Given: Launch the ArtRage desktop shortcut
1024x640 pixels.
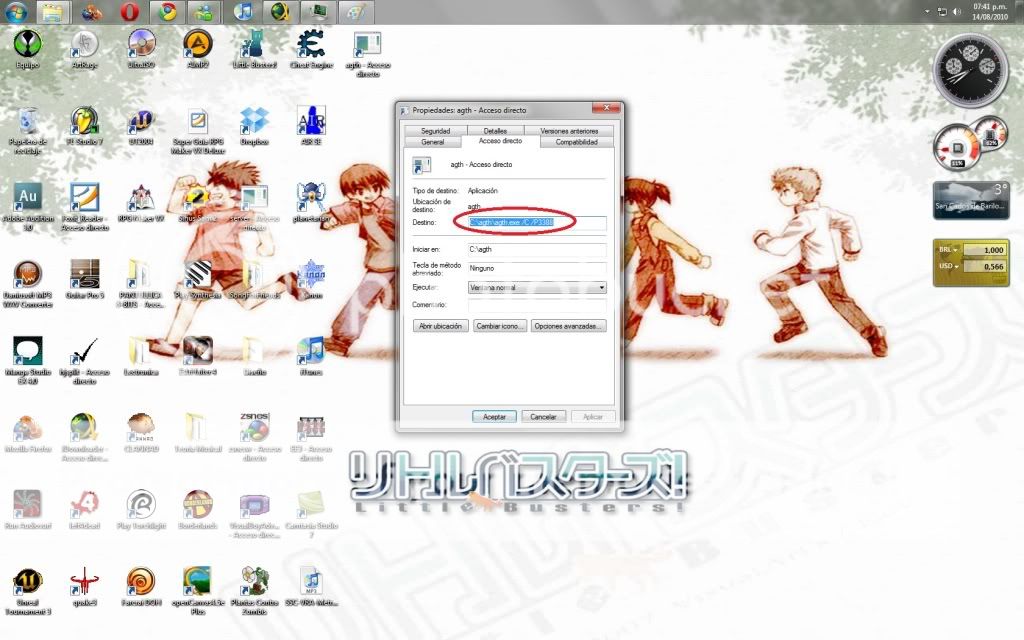Looking at the screenshot, I should point(84,49).
